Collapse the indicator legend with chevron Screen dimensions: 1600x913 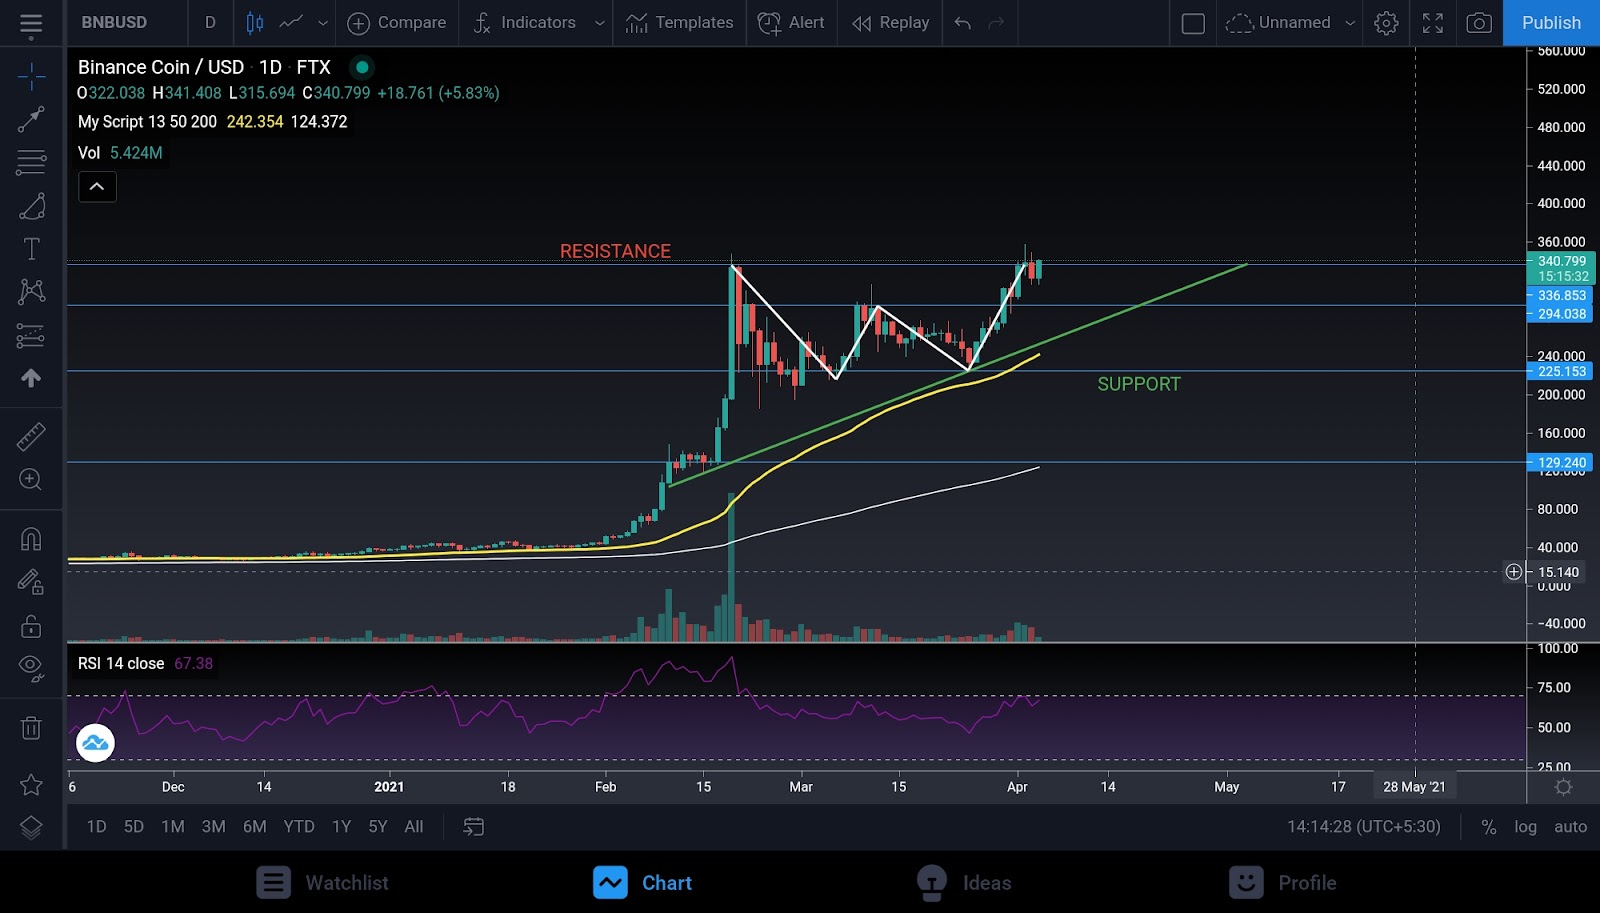[x=97, y=187]
